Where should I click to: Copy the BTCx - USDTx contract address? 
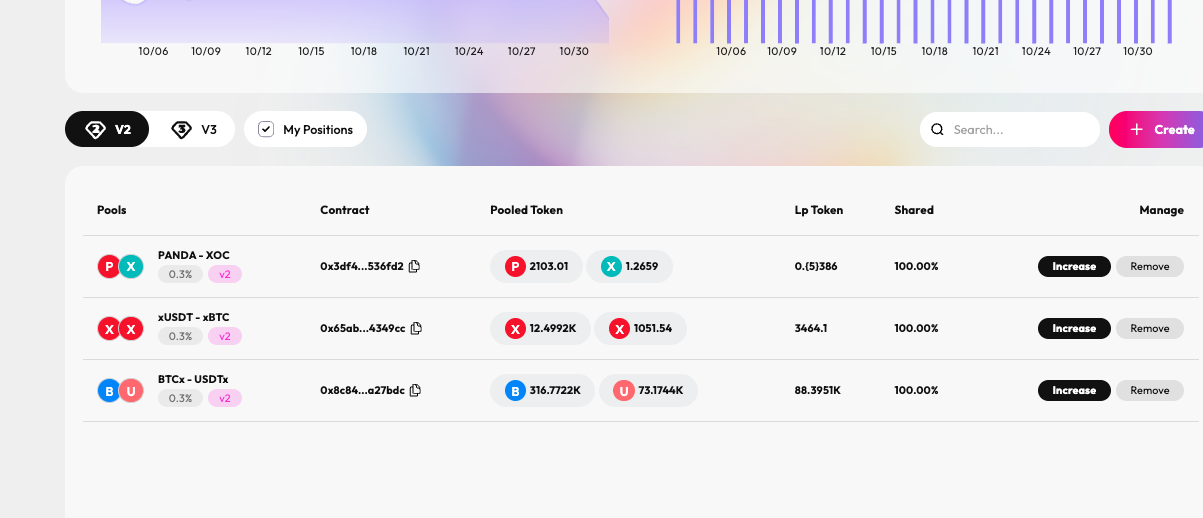415,390
